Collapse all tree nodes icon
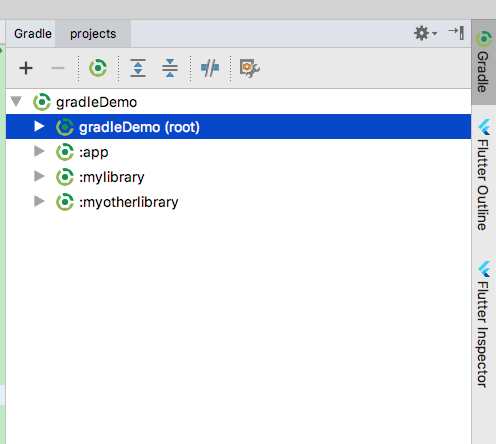 pyautogui.click(x=170, y=68)
